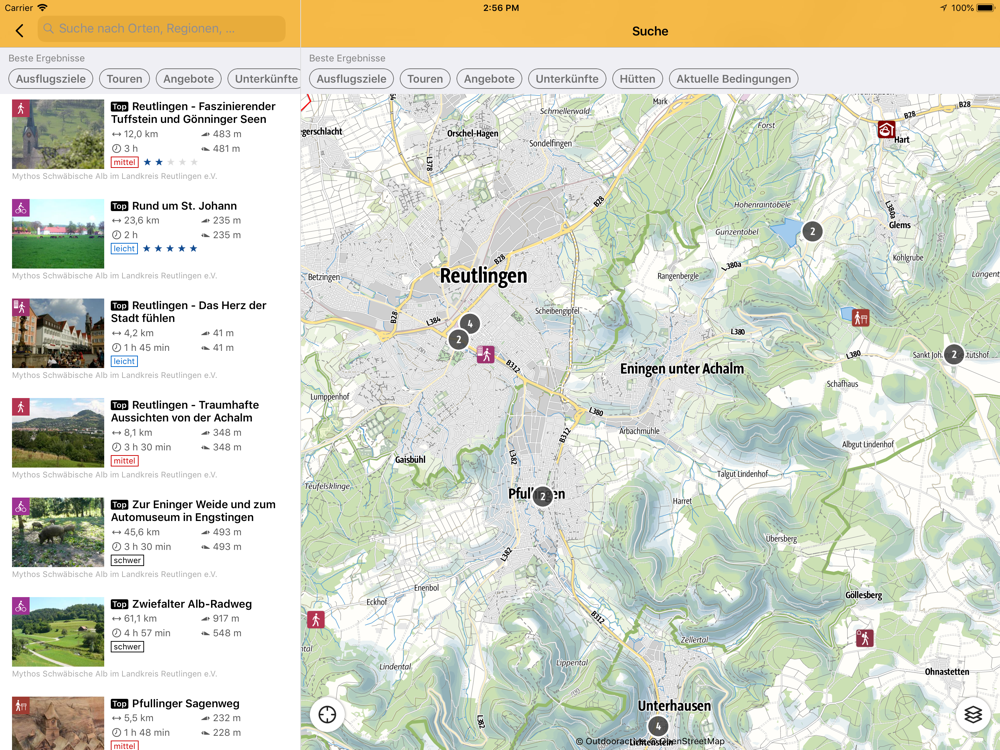Image resolution: width=1000 pixels, height=750 pixels.
Task: Click the Unterhausen town label on the map
Action: point(674,706)
